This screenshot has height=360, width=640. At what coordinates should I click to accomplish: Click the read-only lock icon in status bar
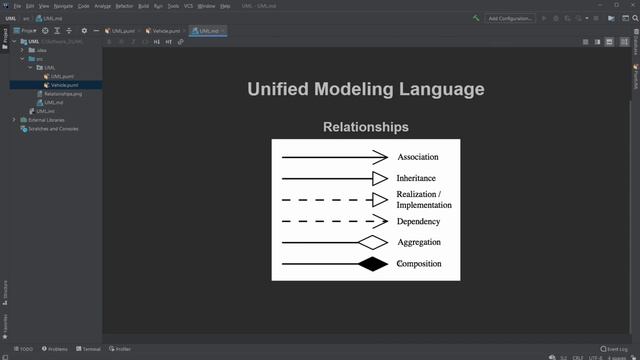point(634,358)
